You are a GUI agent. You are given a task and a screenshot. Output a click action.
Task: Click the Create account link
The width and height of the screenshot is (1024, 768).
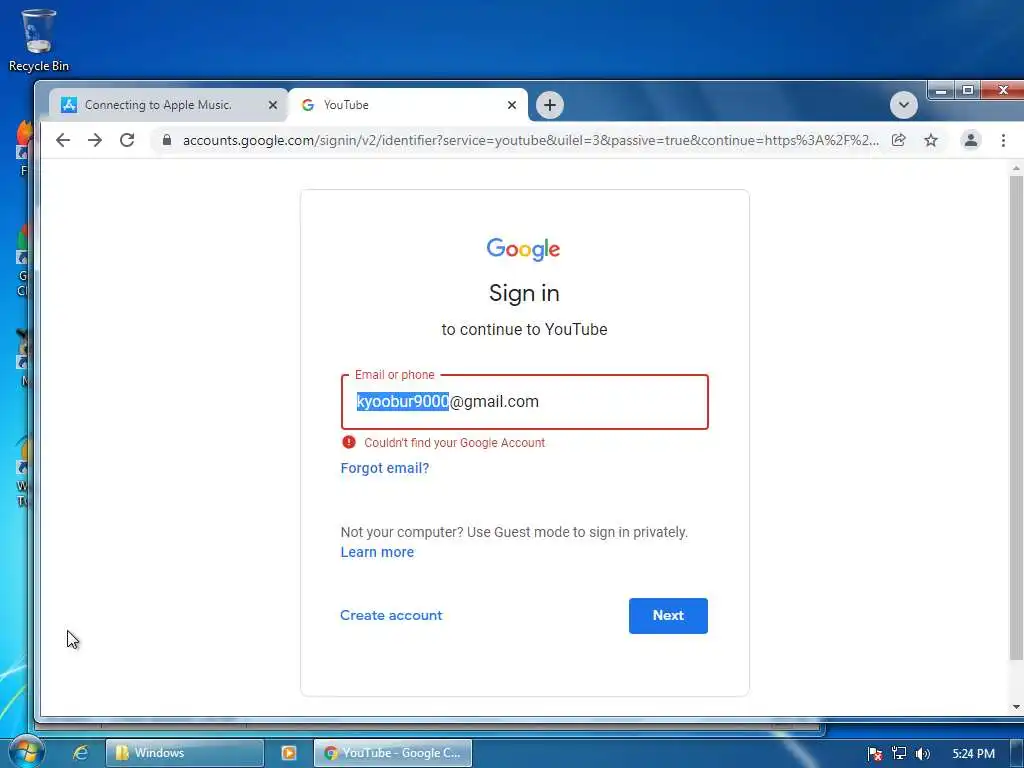tap(391, 615)
